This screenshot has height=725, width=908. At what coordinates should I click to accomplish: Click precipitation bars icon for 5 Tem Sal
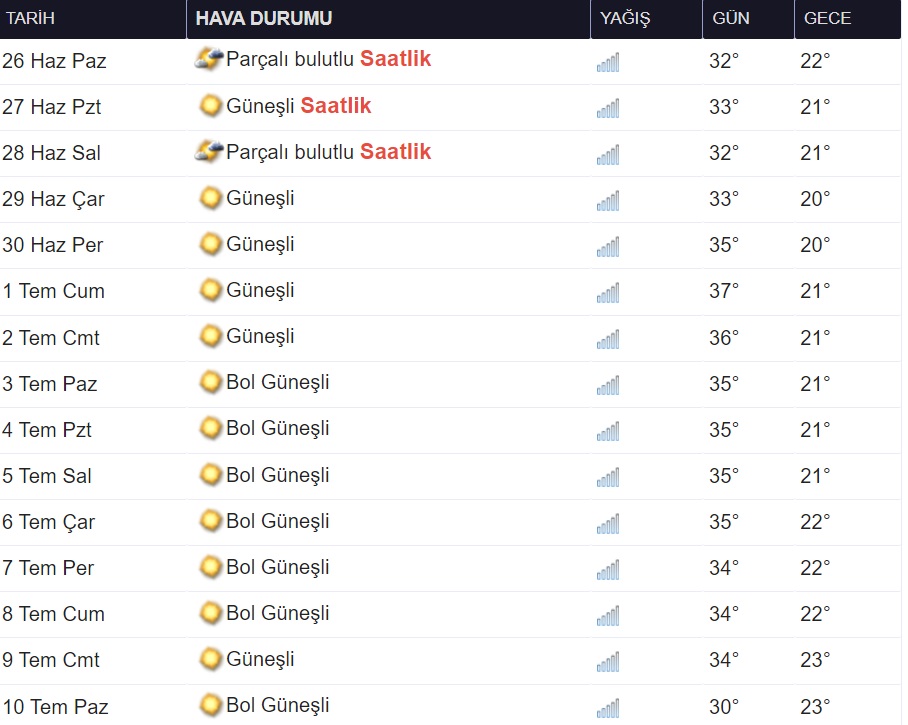(x=608, y=477)
